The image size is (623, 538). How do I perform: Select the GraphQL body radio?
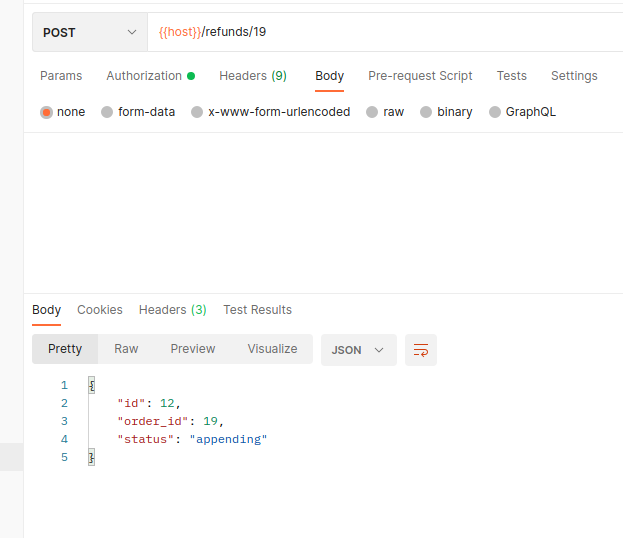coord(495,112)
